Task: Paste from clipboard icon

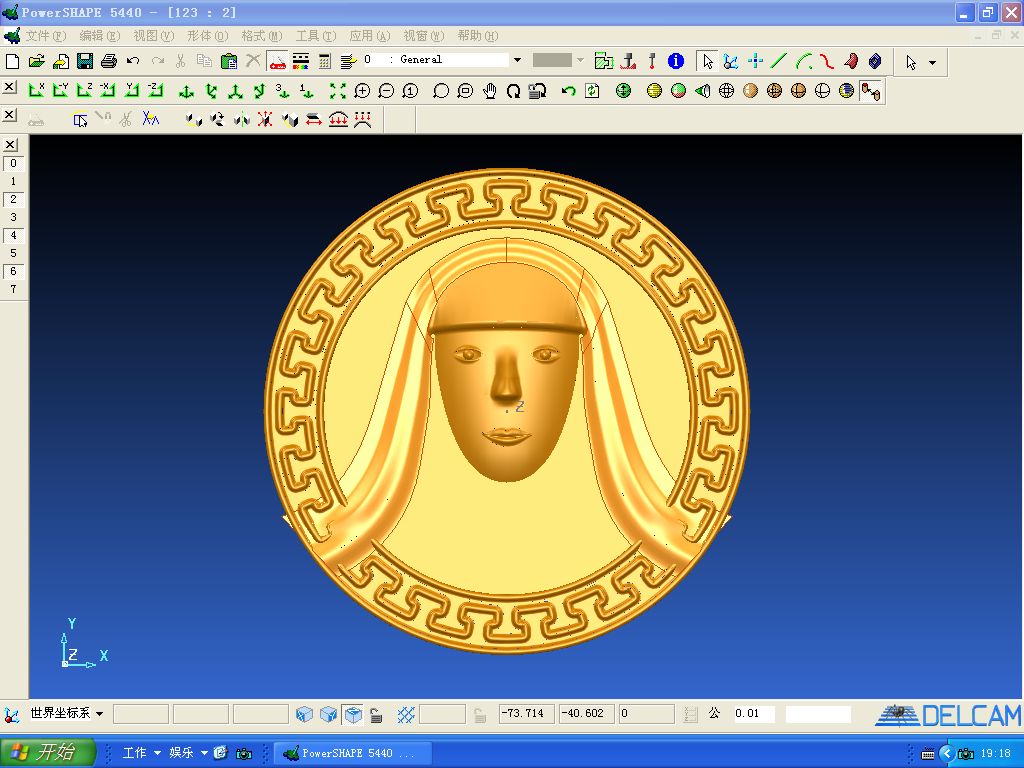Action: coord(229,61)
